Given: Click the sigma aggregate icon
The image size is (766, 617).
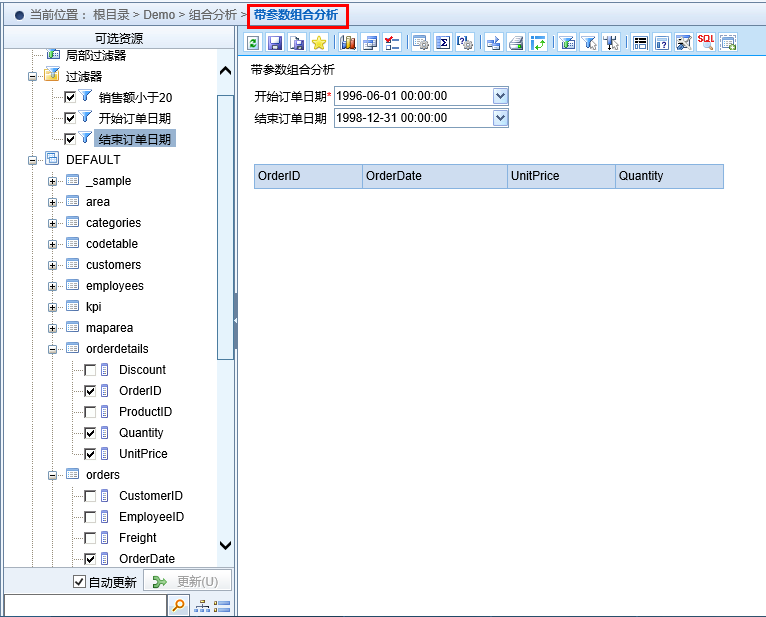Looking at the screenshot, I should point(443,43).
